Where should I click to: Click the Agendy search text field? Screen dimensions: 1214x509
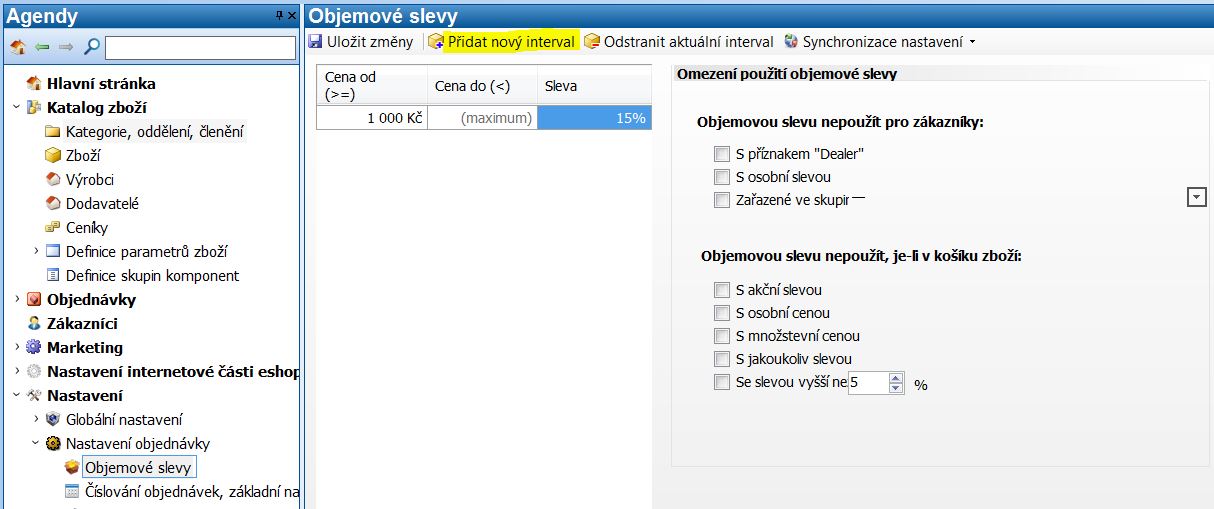point(198,47)
